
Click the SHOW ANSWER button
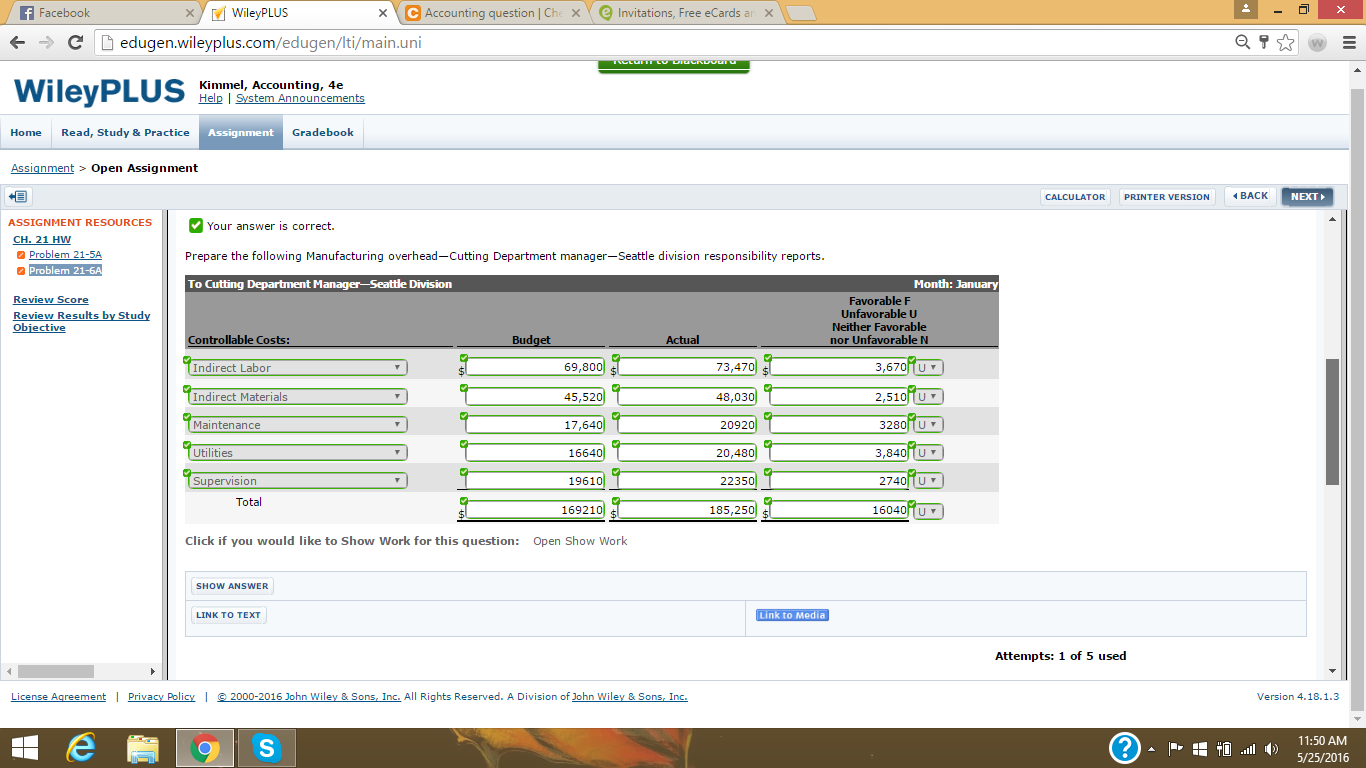click(x=232, y=586)
